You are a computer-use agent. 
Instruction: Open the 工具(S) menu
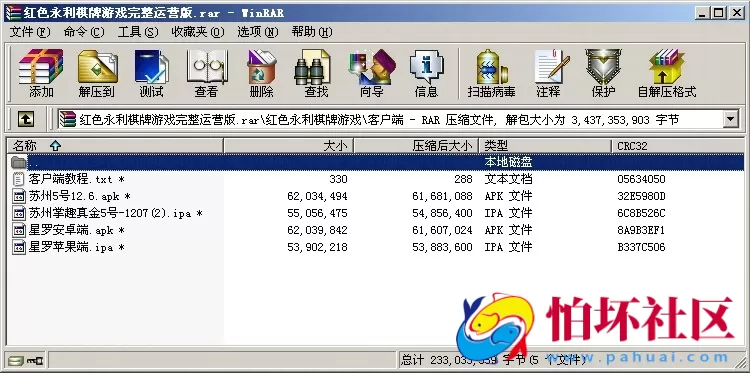(x=138, y=32)
